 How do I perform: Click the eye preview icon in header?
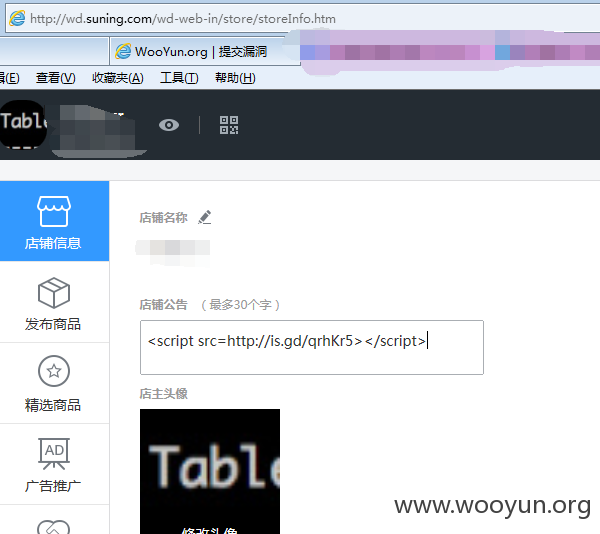(169, 125)
